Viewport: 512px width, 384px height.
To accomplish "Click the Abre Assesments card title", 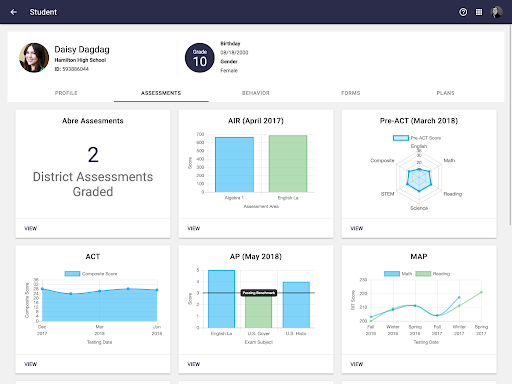I will point(93,121).
